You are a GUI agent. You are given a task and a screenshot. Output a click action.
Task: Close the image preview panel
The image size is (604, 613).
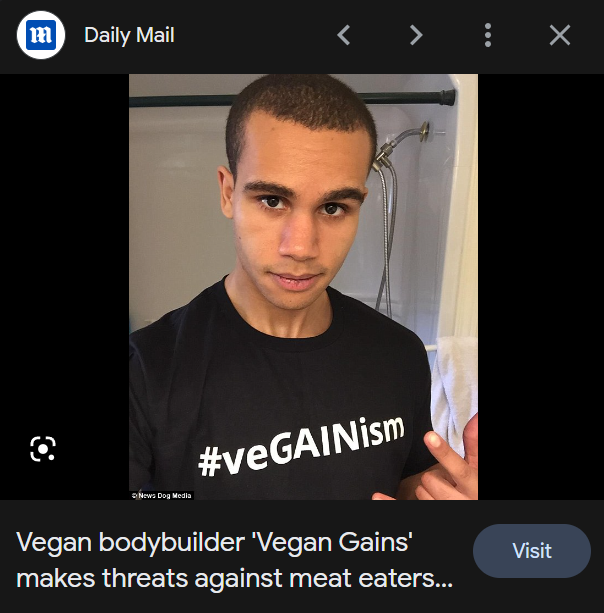click(560, 35)
